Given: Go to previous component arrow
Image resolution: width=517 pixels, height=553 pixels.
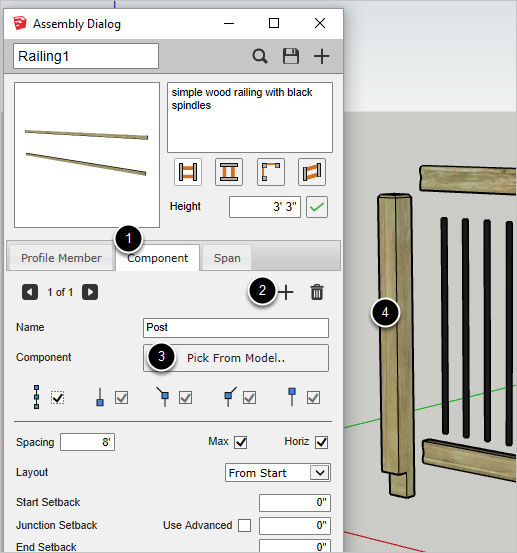Looking at the screenshot, I should (x=30, y=292).
